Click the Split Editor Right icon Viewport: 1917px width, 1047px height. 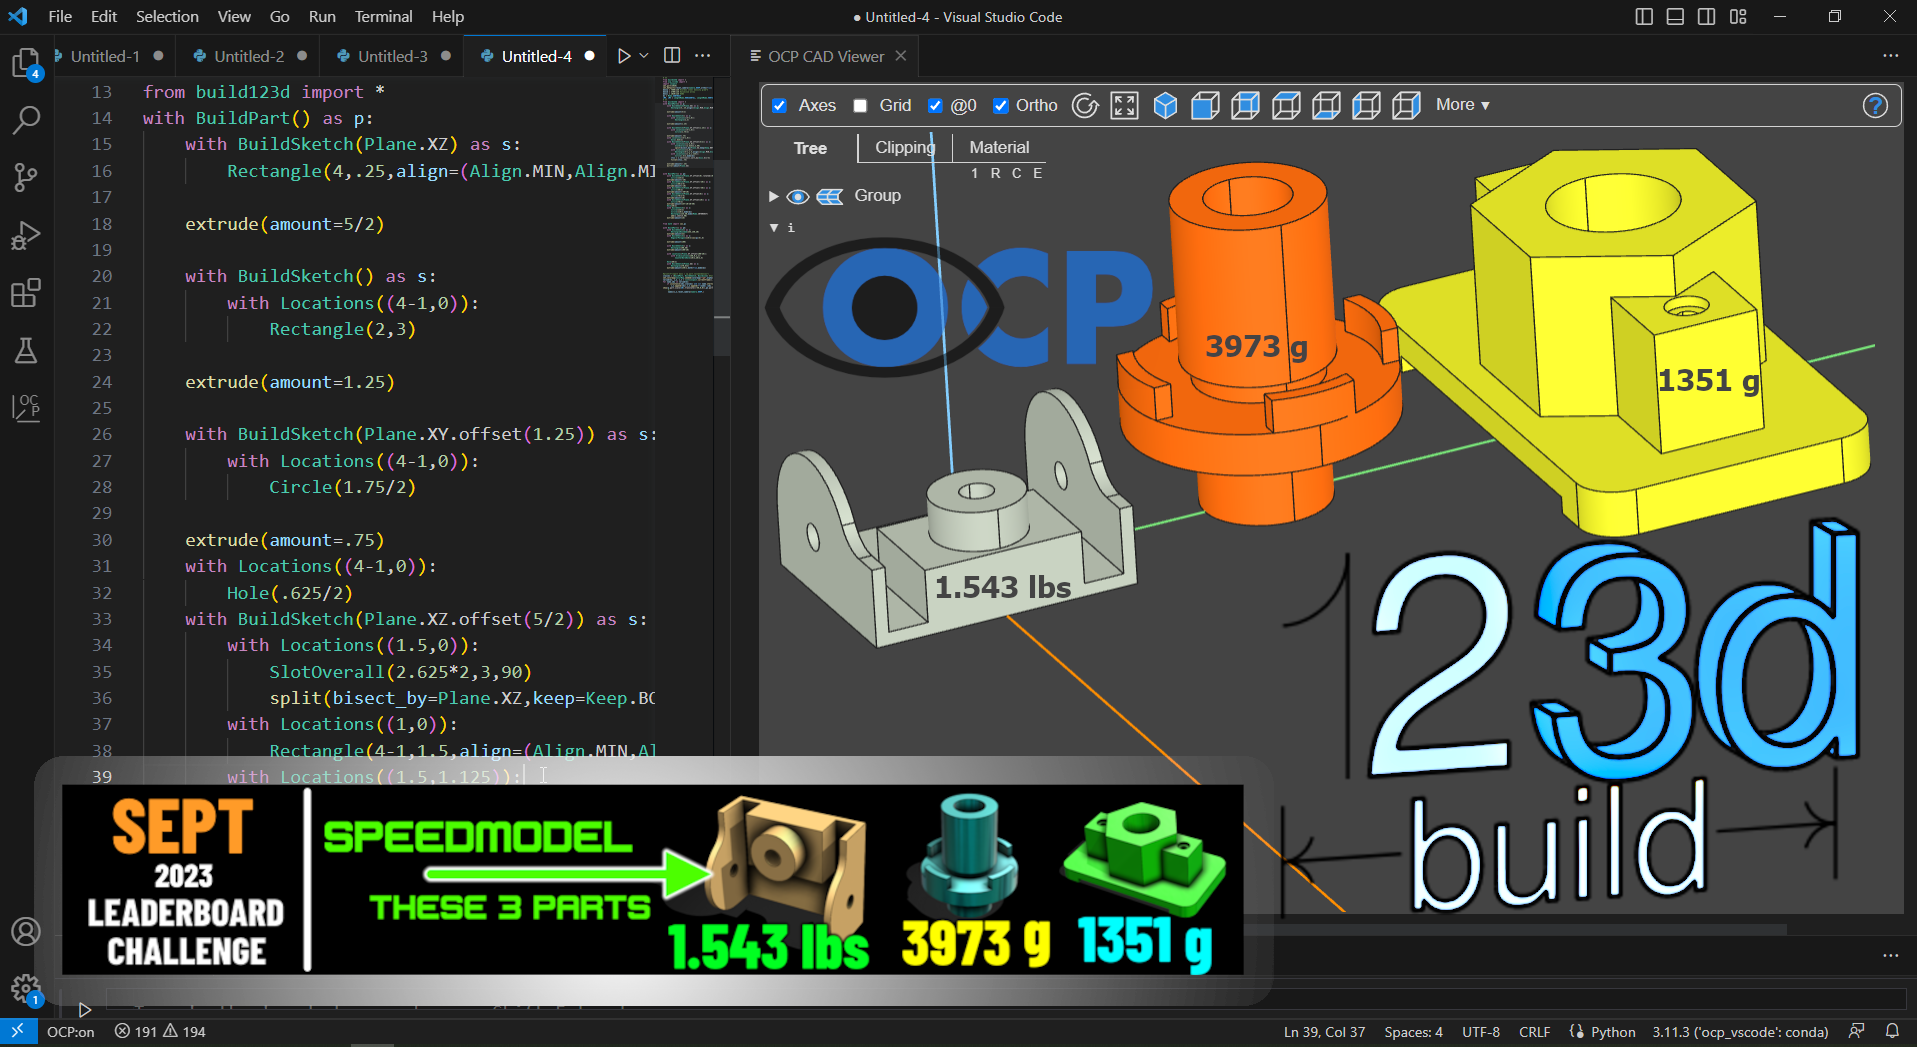tap(672, 56)
